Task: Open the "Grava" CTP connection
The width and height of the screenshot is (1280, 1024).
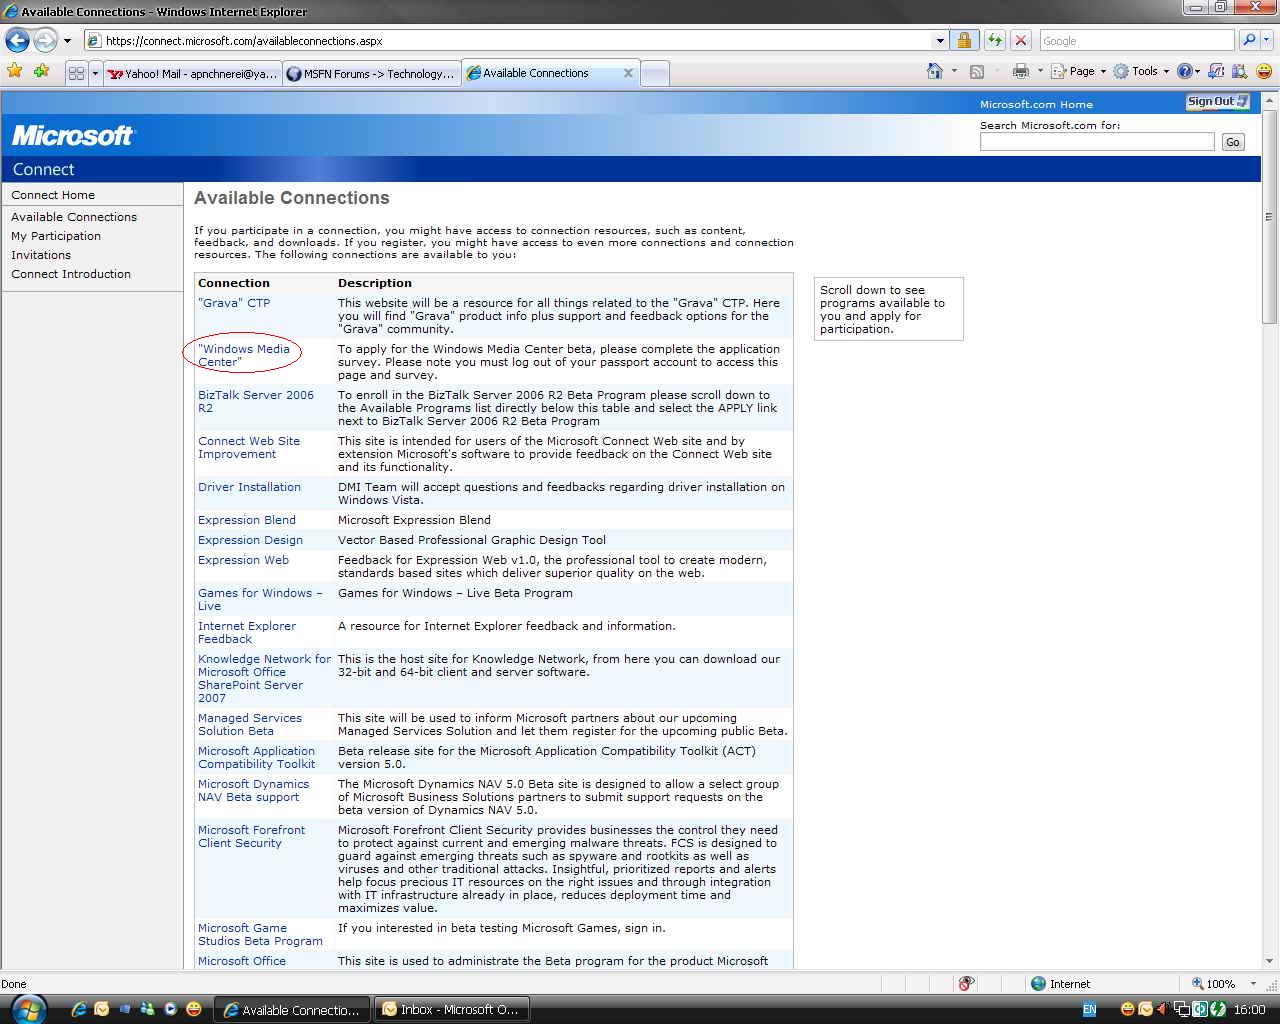Action: [234, 303]
